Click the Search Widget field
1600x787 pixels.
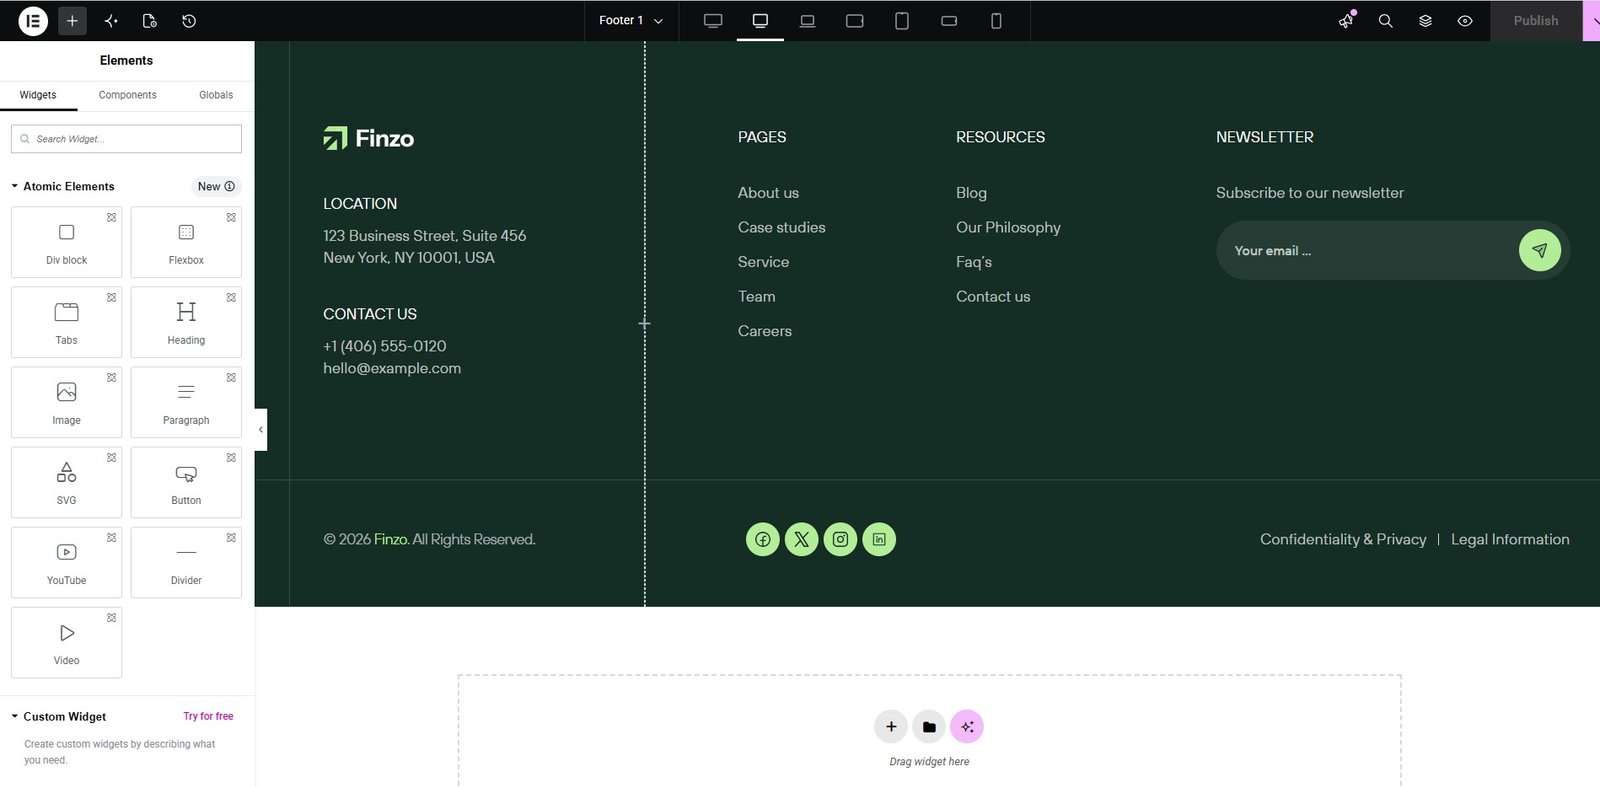coord(126,139)
